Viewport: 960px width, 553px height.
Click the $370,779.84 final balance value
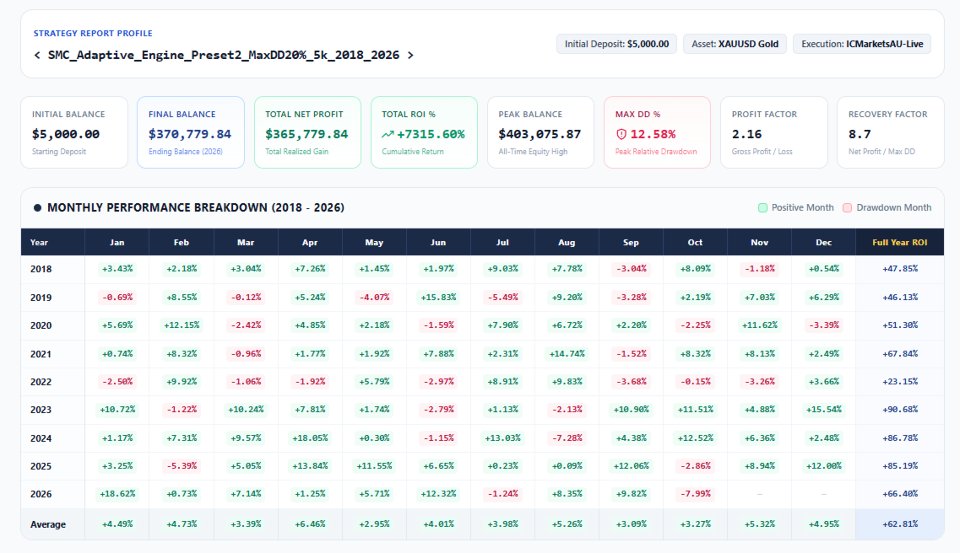point(190,134)
